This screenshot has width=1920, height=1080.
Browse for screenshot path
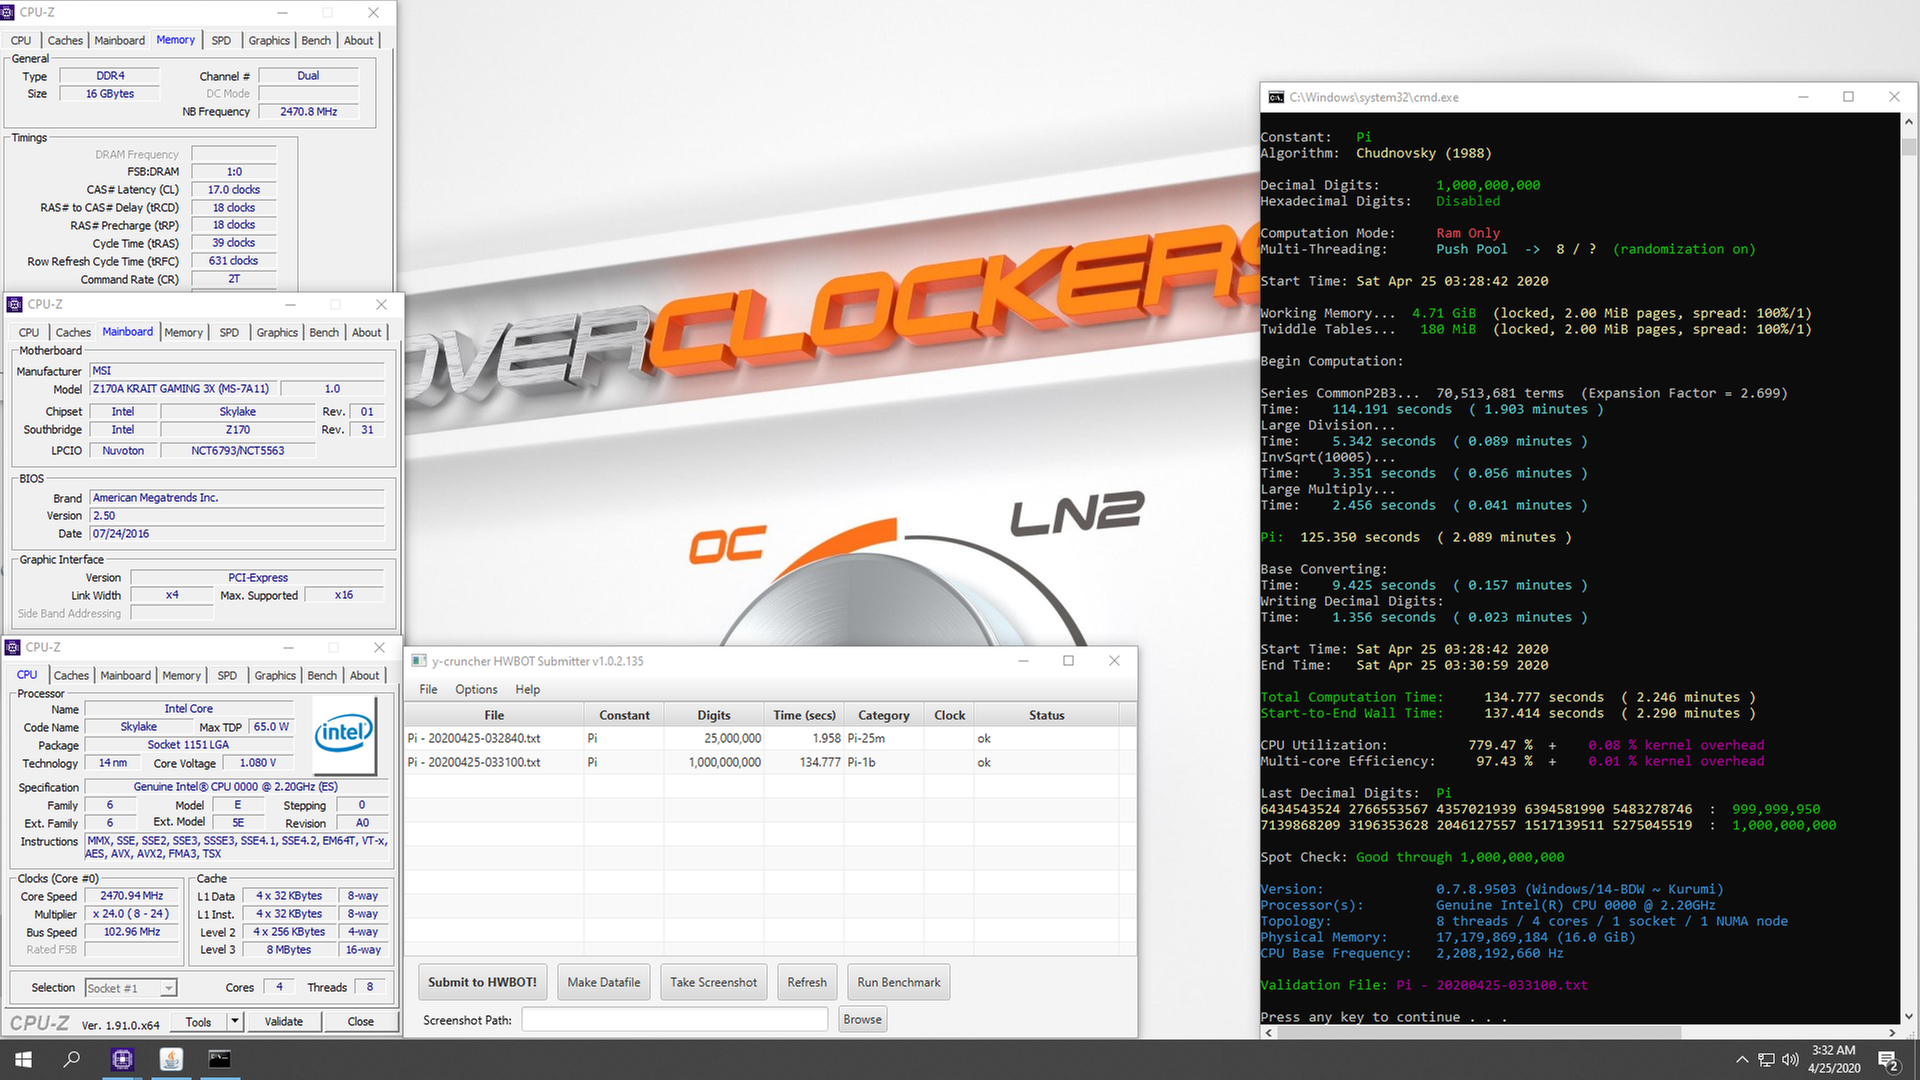tap(862, 1019)
